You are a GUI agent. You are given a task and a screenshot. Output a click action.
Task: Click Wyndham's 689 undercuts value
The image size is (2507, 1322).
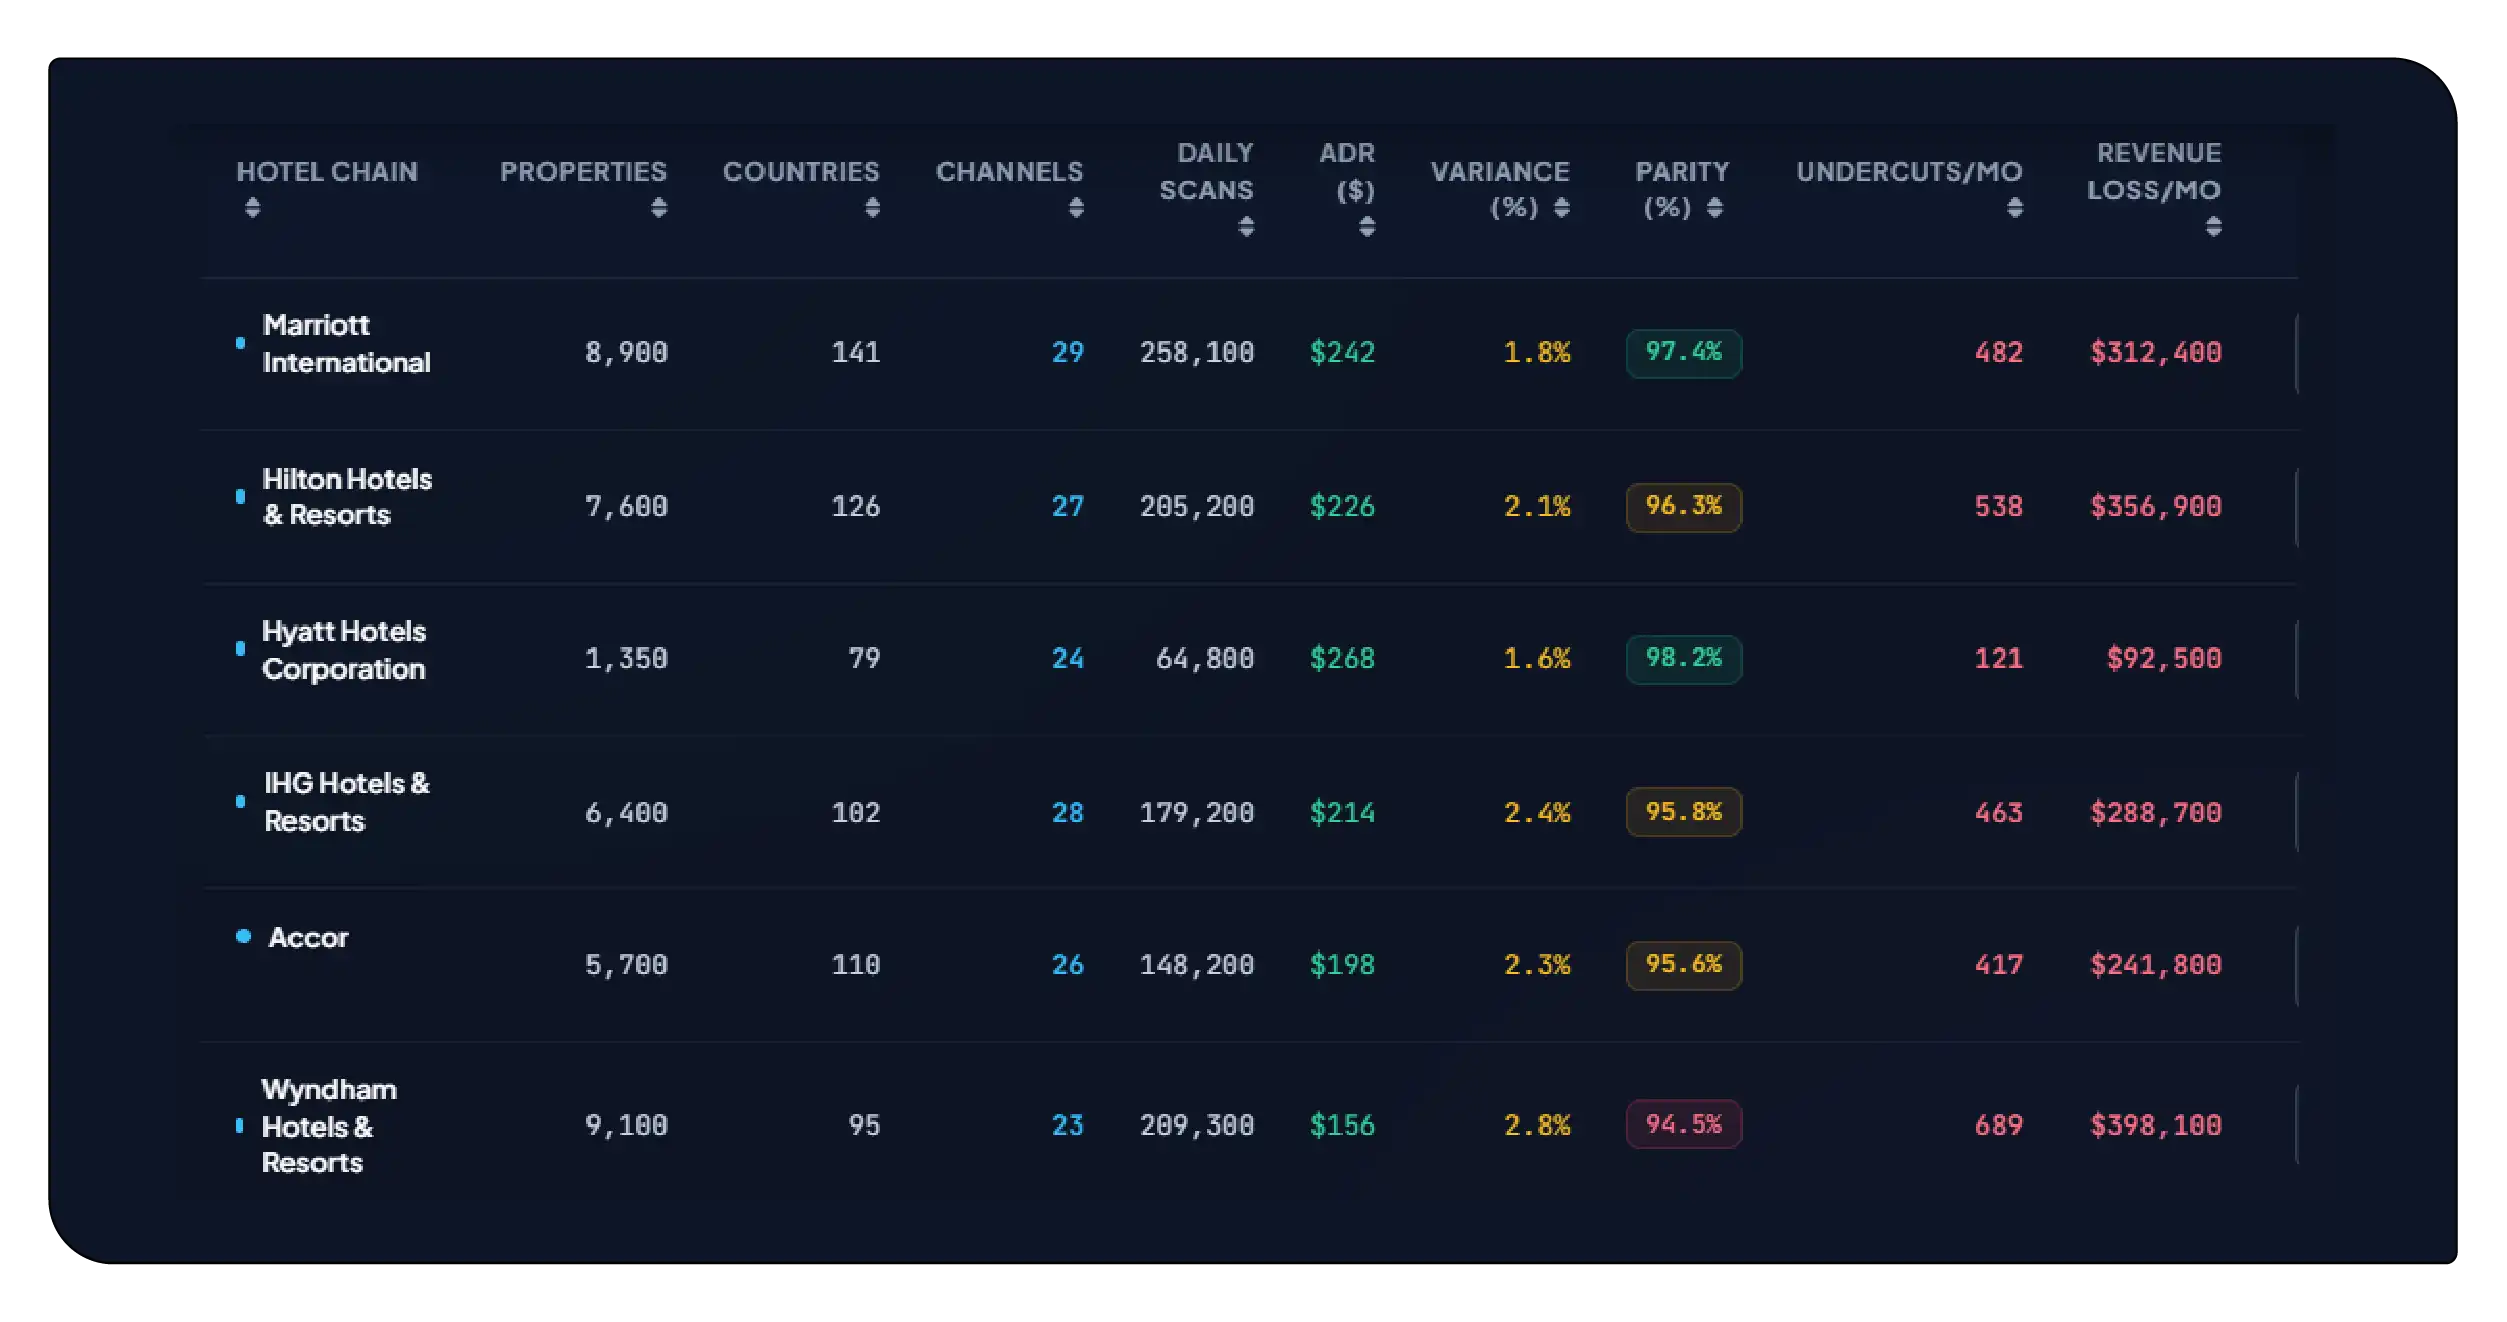click(1999, 1126)
